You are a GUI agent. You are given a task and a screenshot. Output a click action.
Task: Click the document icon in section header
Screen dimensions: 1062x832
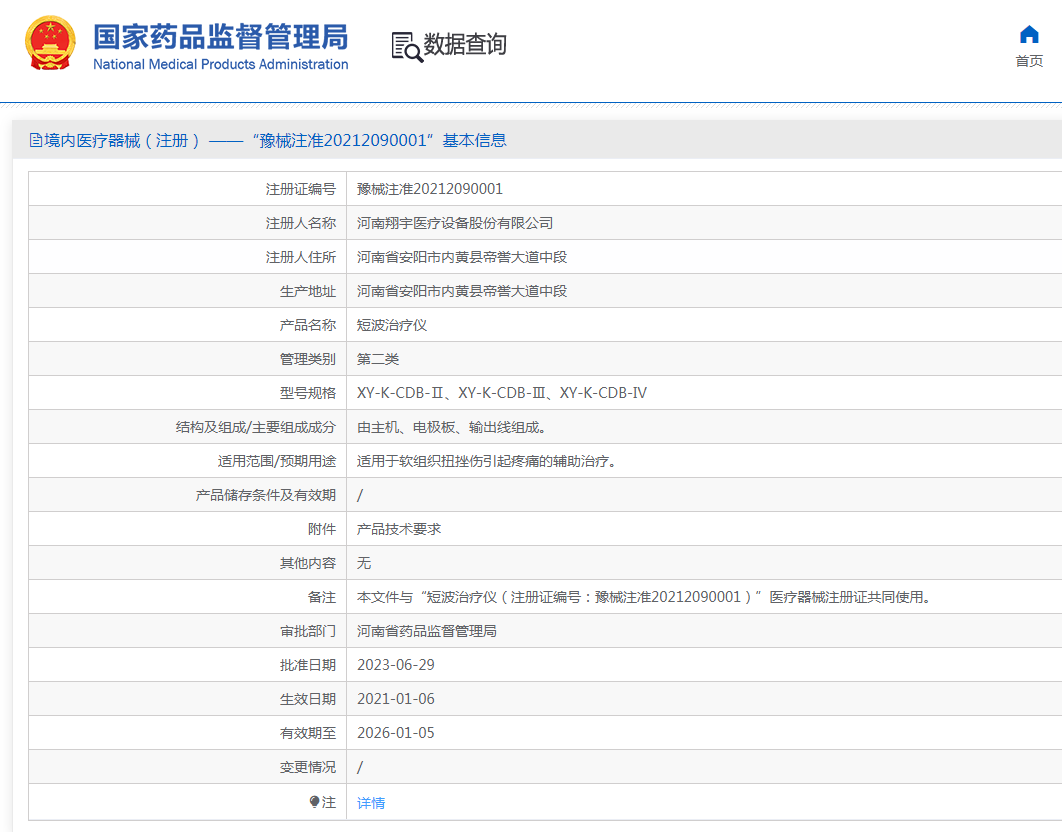point(36,141)
